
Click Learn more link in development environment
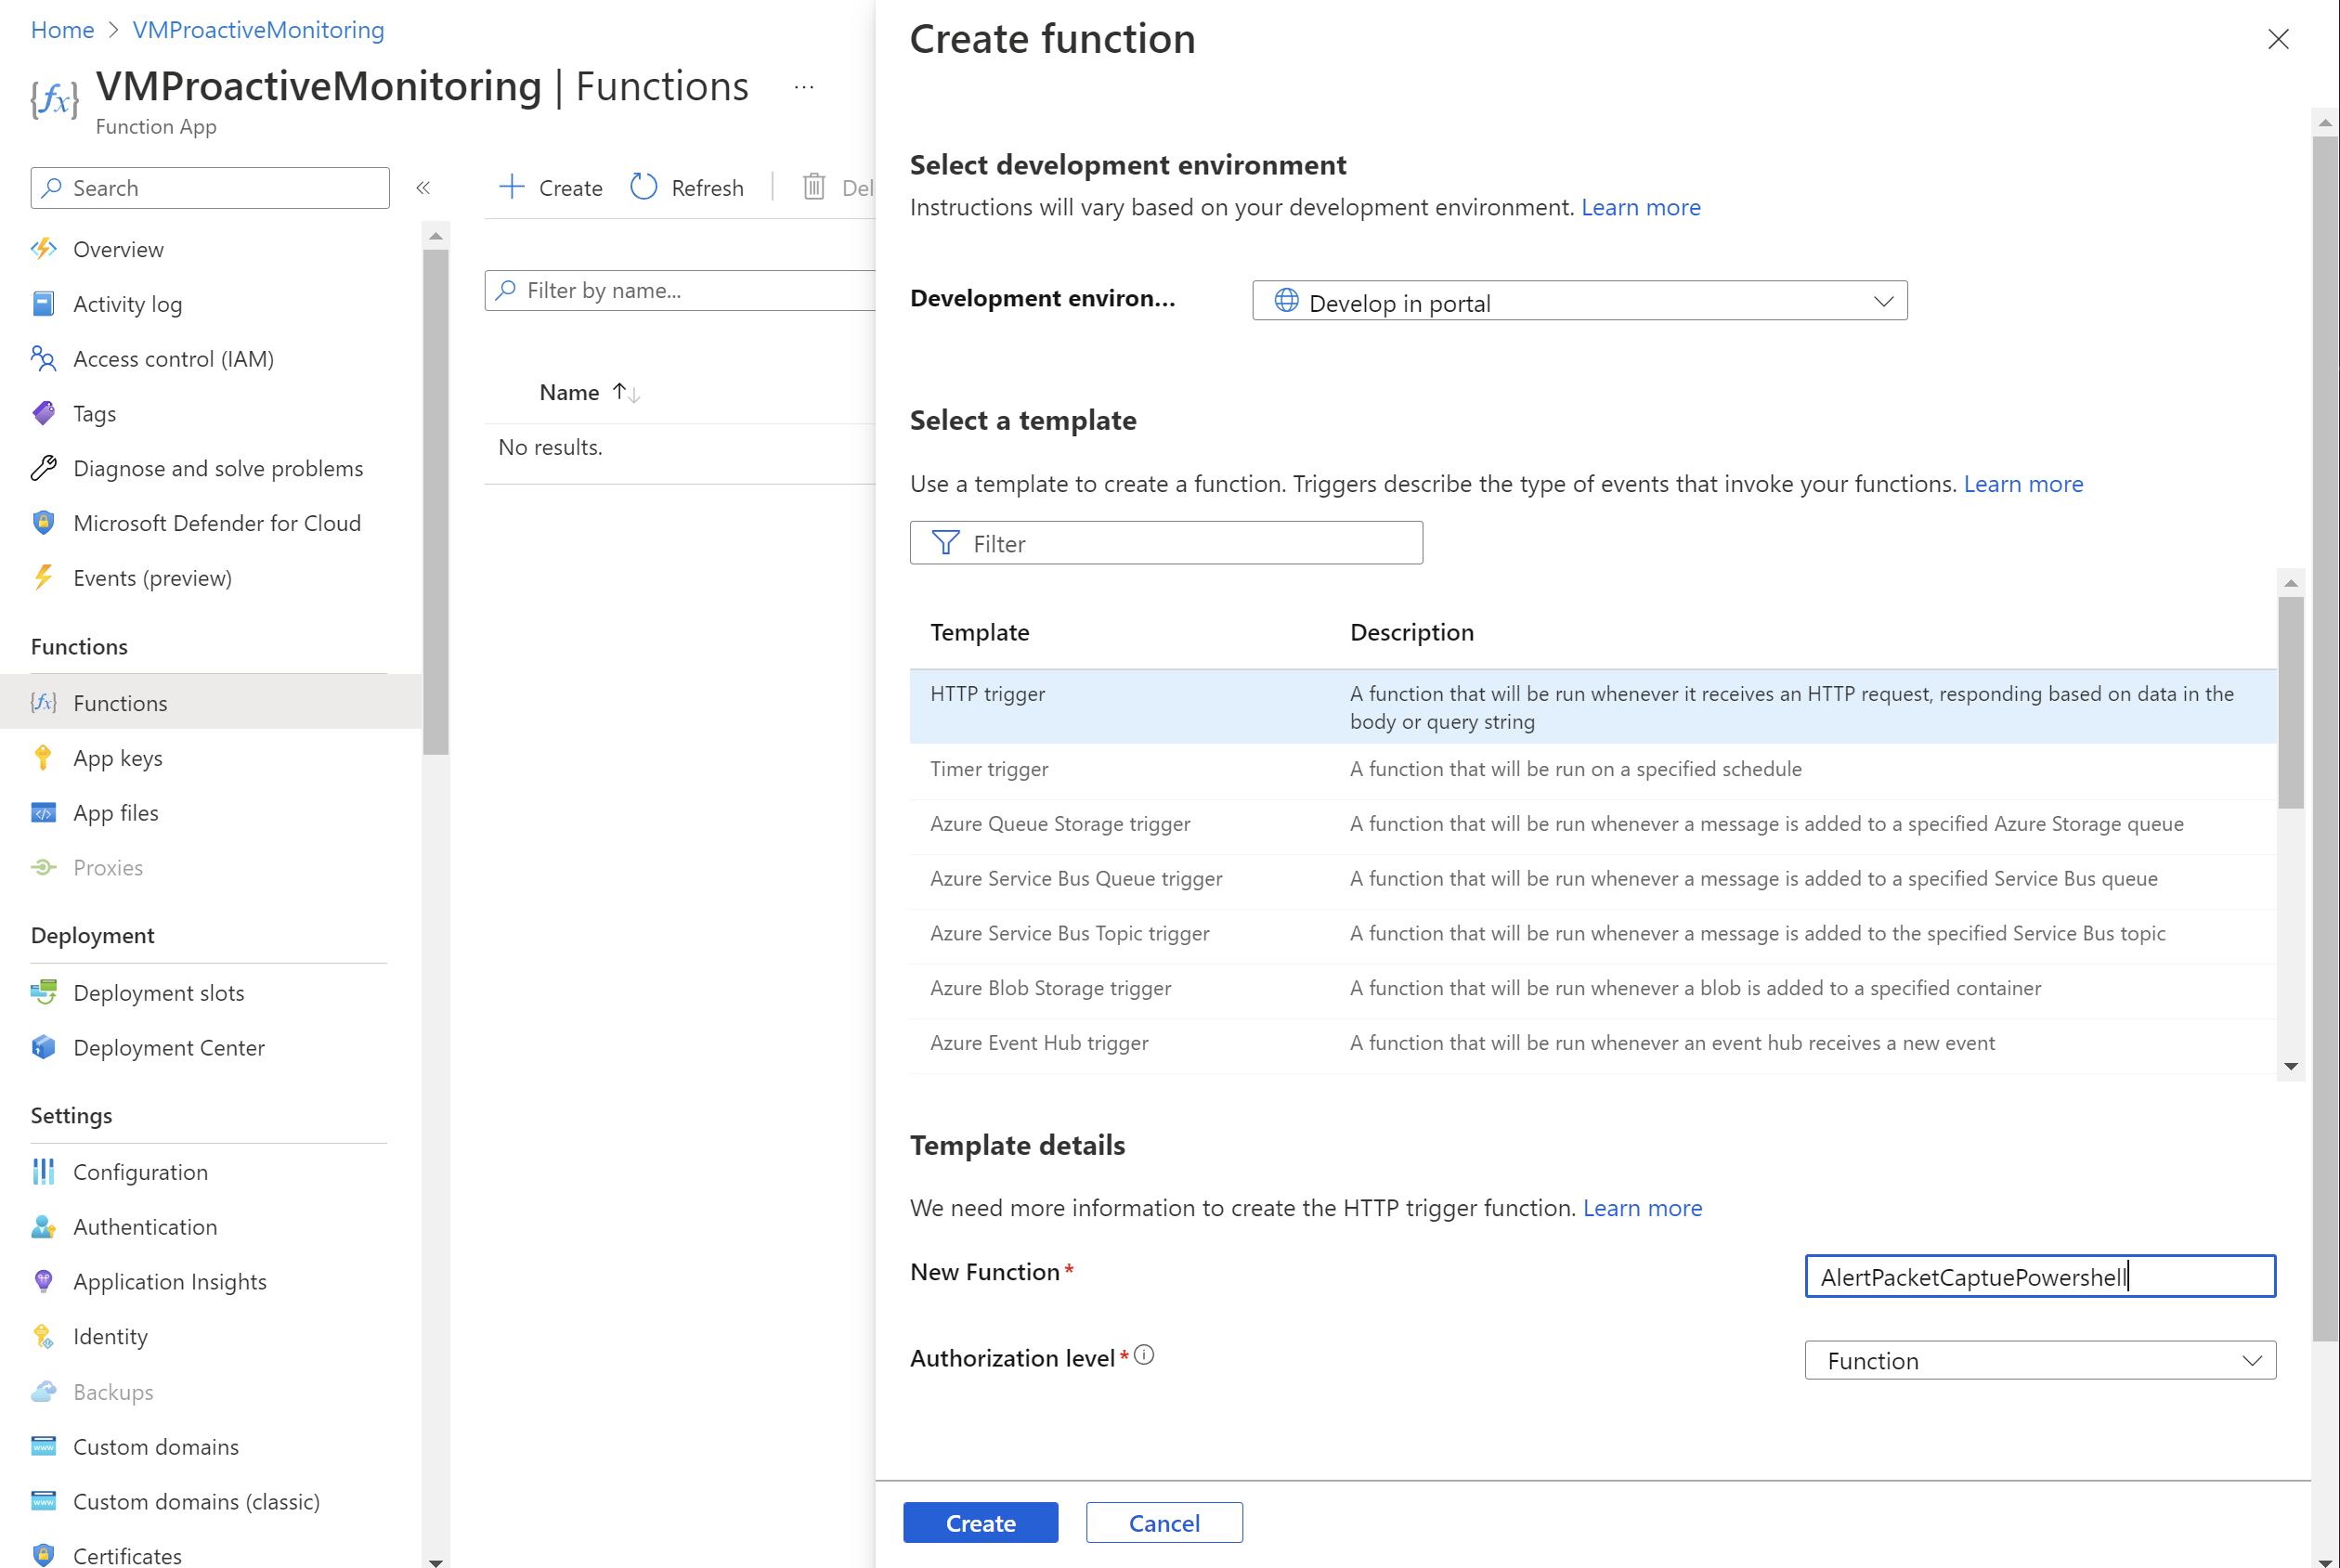coord(1640,206)
